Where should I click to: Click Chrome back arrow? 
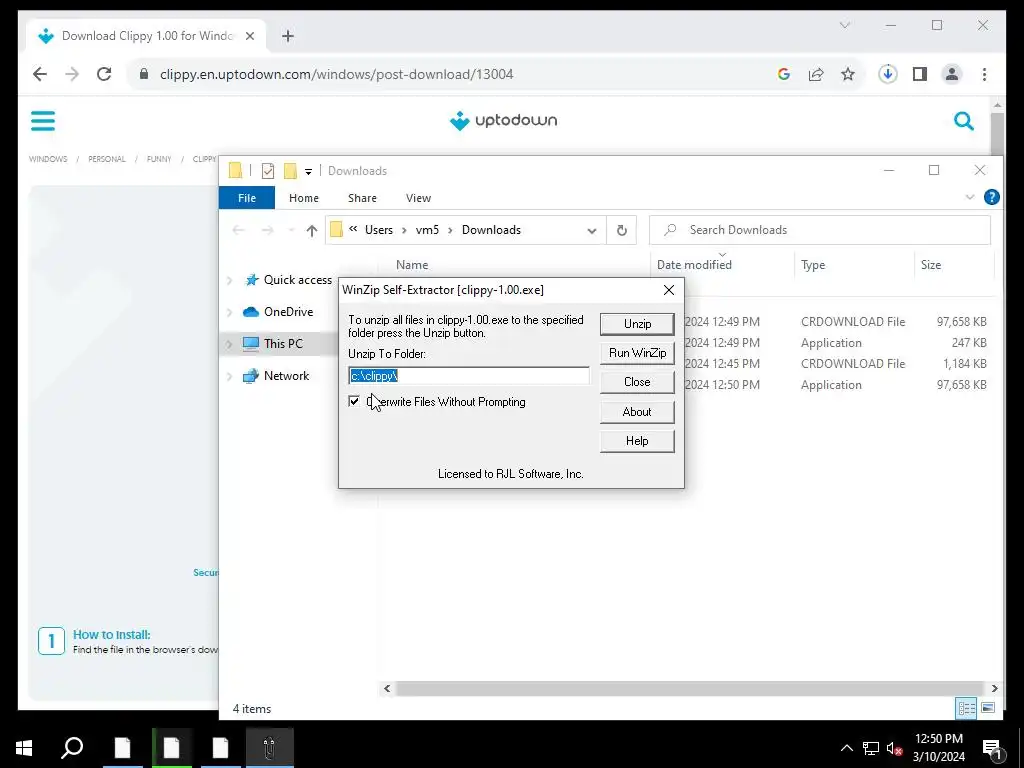point(40,74)
